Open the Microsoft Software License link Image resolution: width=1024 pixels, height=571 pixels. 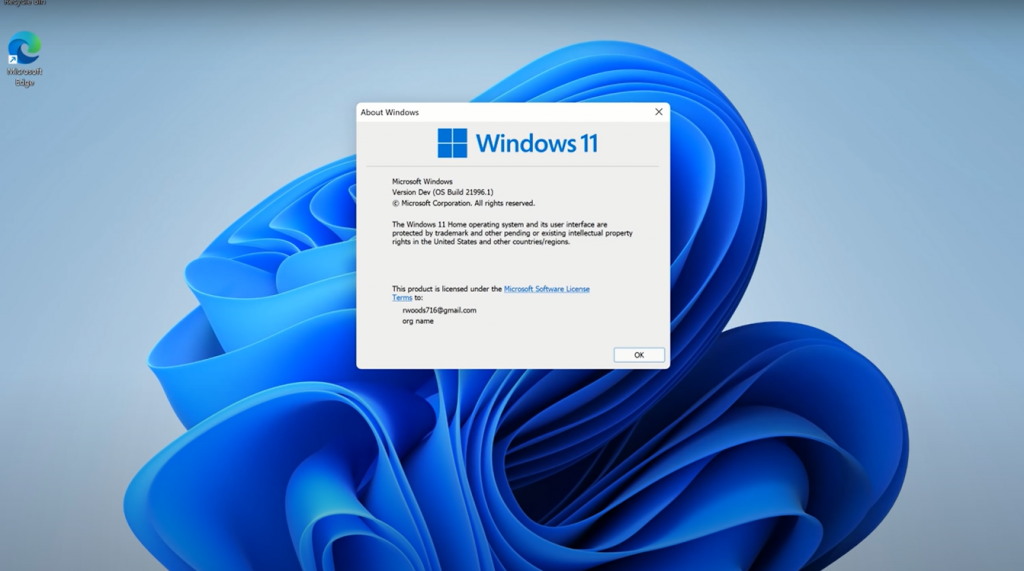click(546, 289)
